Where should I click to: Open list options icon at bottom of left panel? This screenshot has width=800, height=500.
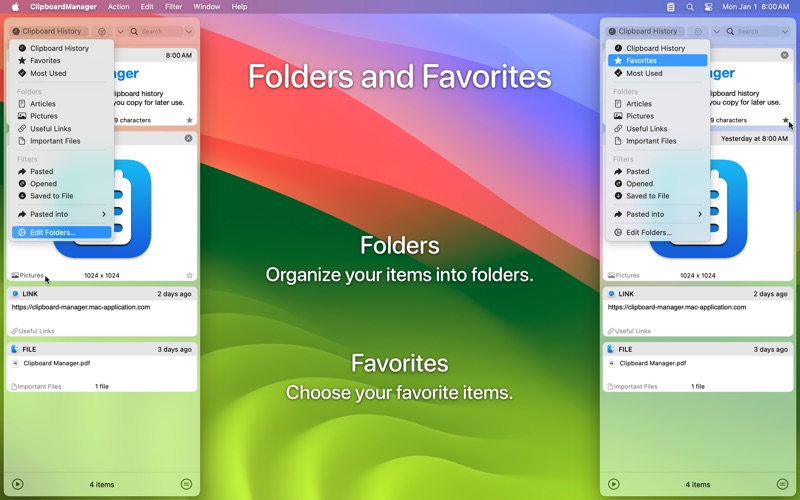click(186, 484)
